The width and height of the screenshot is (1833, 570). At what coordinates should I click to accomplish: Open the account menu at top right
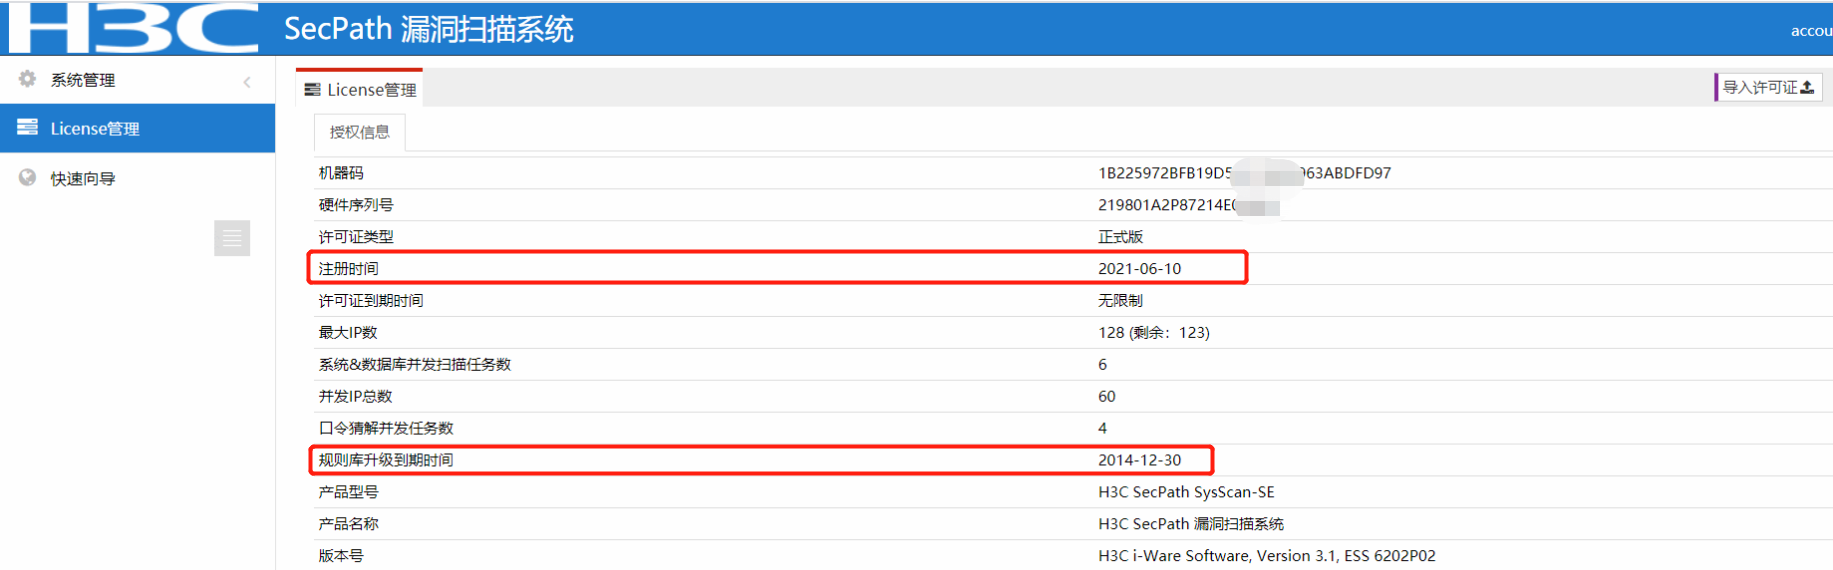coord(1811,31)
